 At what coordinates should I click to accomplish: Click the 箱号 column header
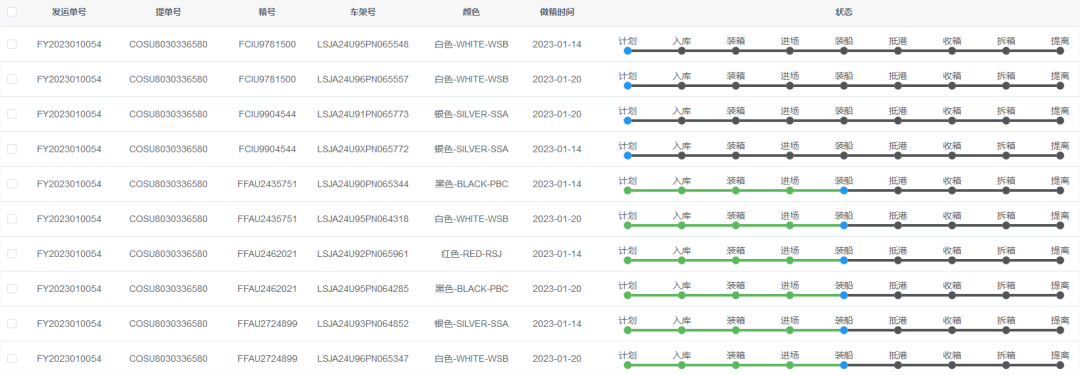(267, 12)
